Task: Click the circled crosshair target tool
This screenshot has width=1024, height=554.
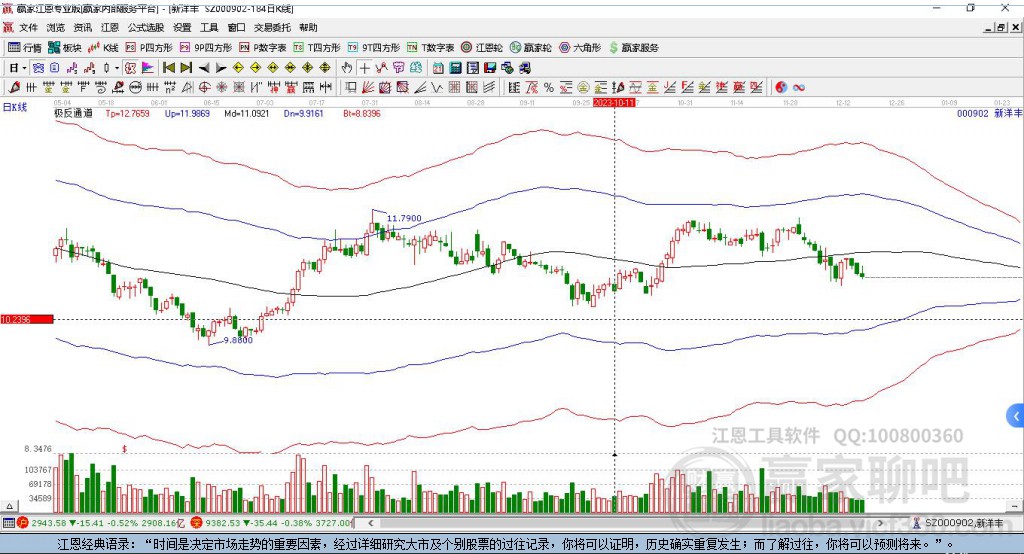Action: [204, 87]
